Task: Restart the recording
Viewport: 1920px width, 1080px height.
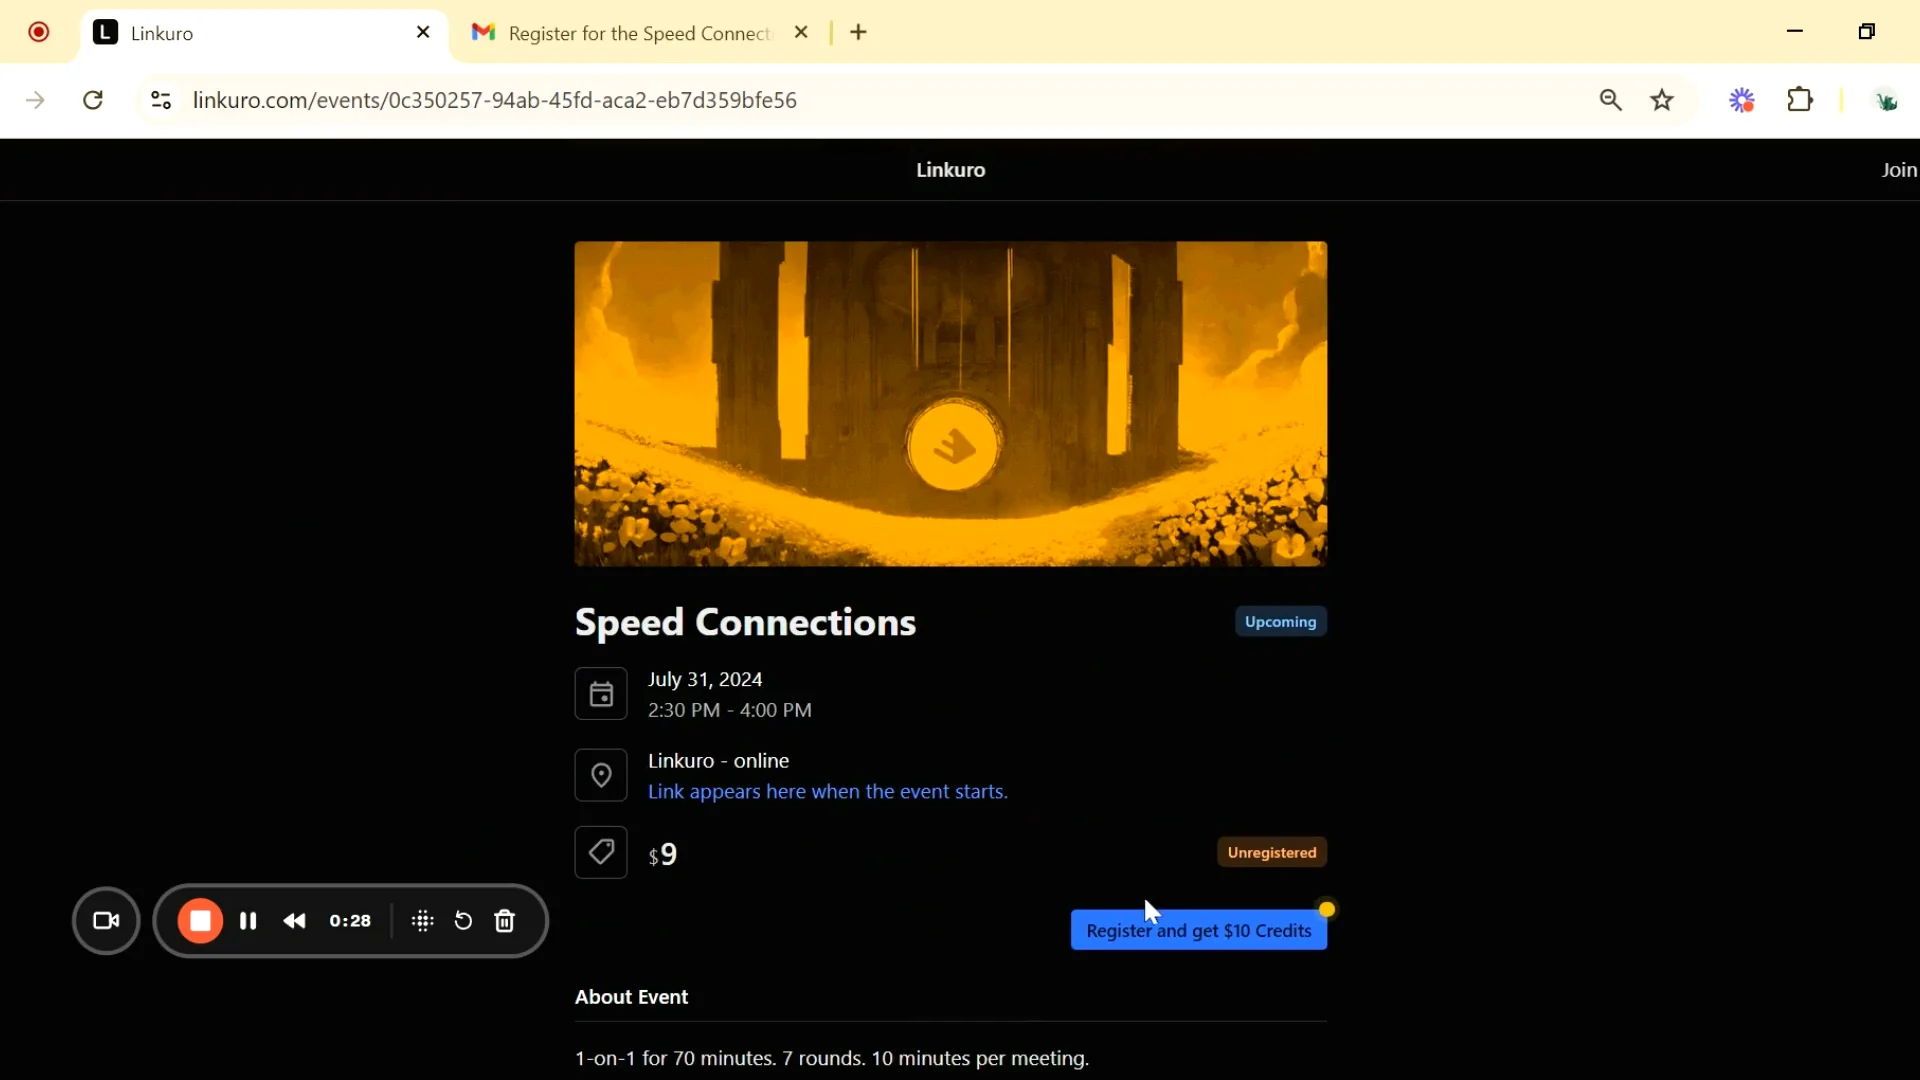Action: (x=463, y=921)
